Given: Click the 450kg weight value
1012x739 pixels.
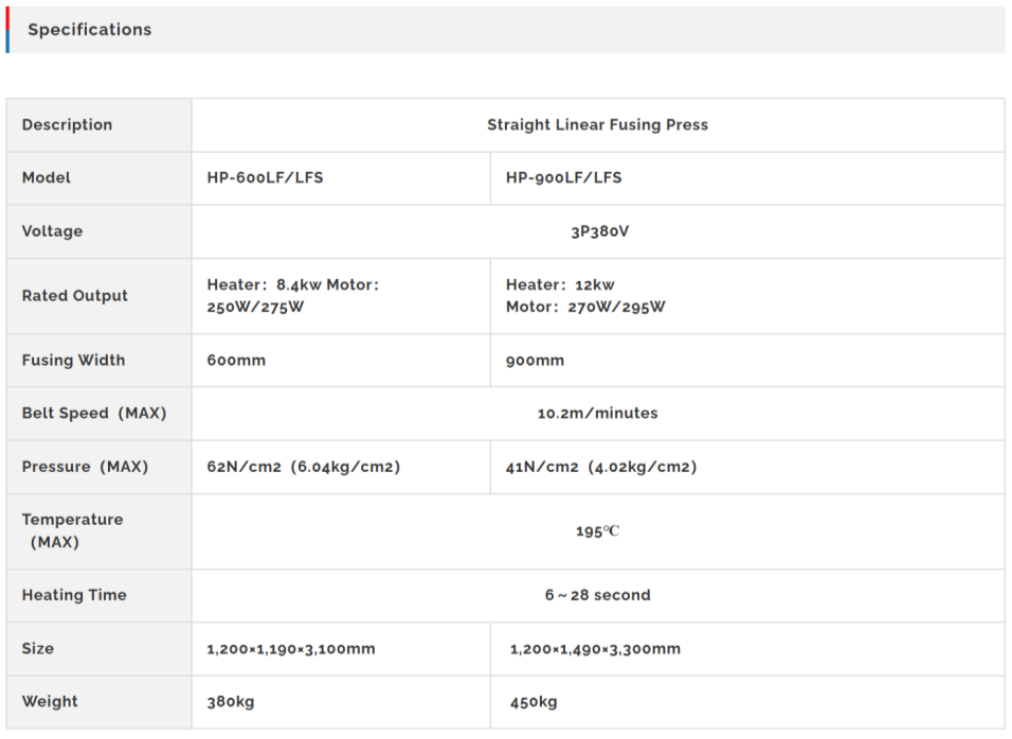Looking at the screenshot, I should pyautogui.click(x=533, y=702).
